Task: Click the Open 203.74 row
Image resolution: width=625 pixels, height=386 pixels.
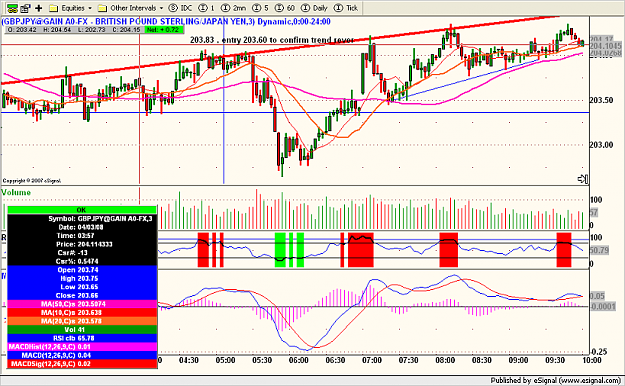Action: click(x=82, y=270)
